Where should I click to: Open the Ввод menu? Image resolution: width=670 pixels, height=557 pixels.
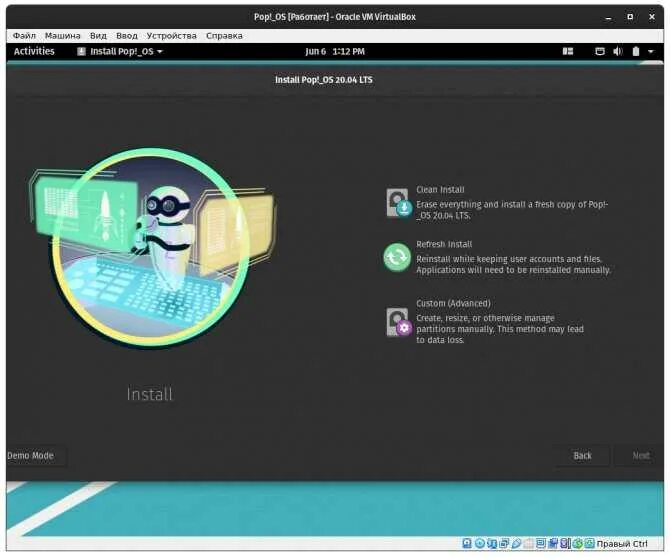coord(127,36)
